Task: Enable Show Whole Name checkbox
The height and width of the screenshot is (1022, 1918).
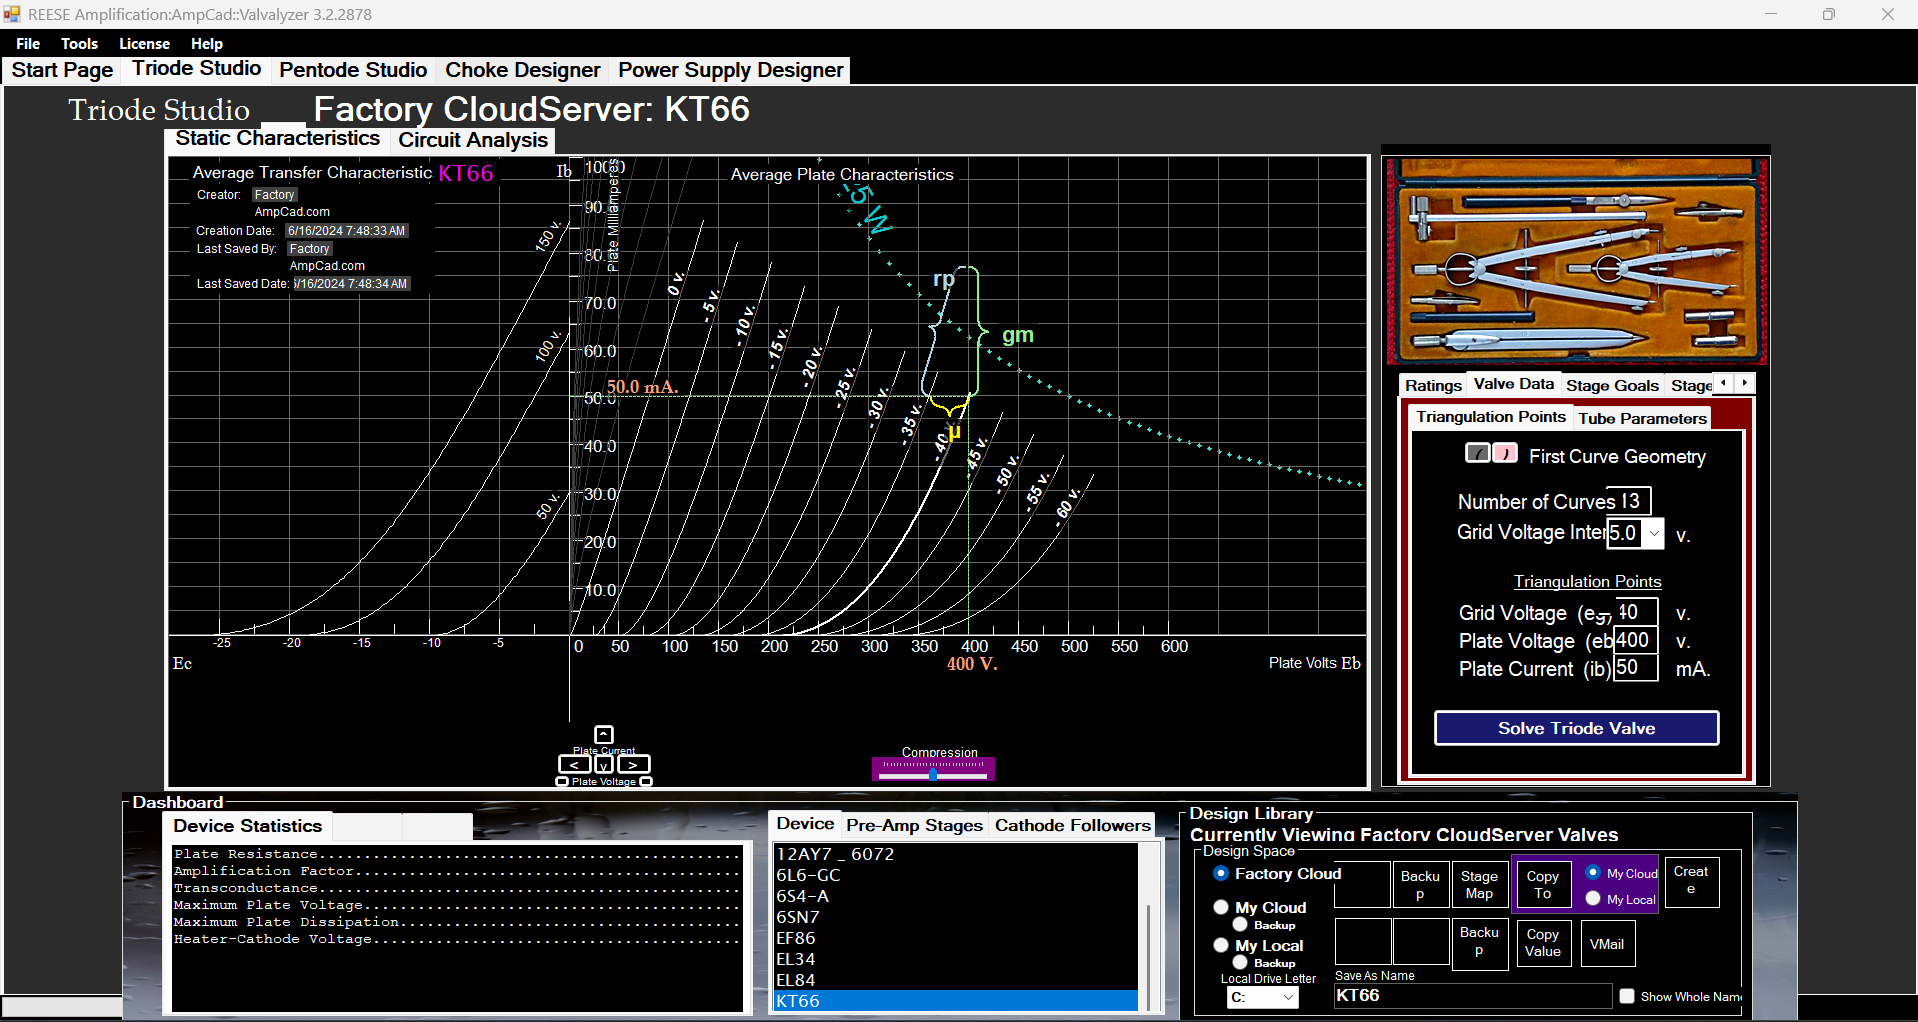Action: [1627, 996]
